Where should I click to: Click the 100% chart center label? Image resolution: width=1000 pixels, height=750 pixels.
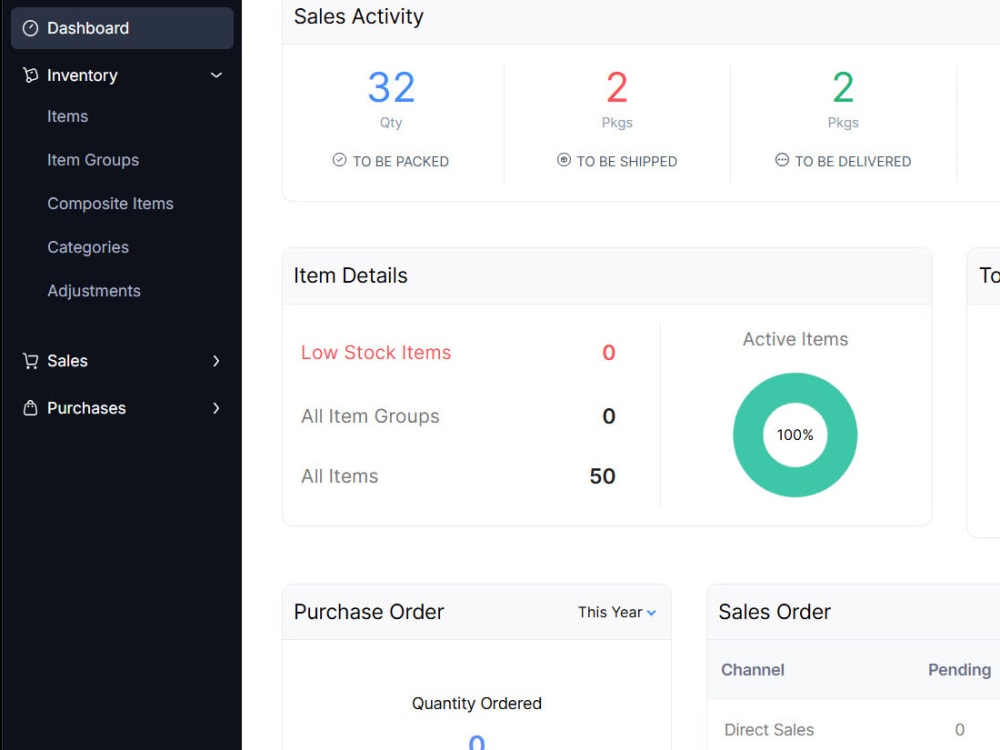tap(795, 435)
